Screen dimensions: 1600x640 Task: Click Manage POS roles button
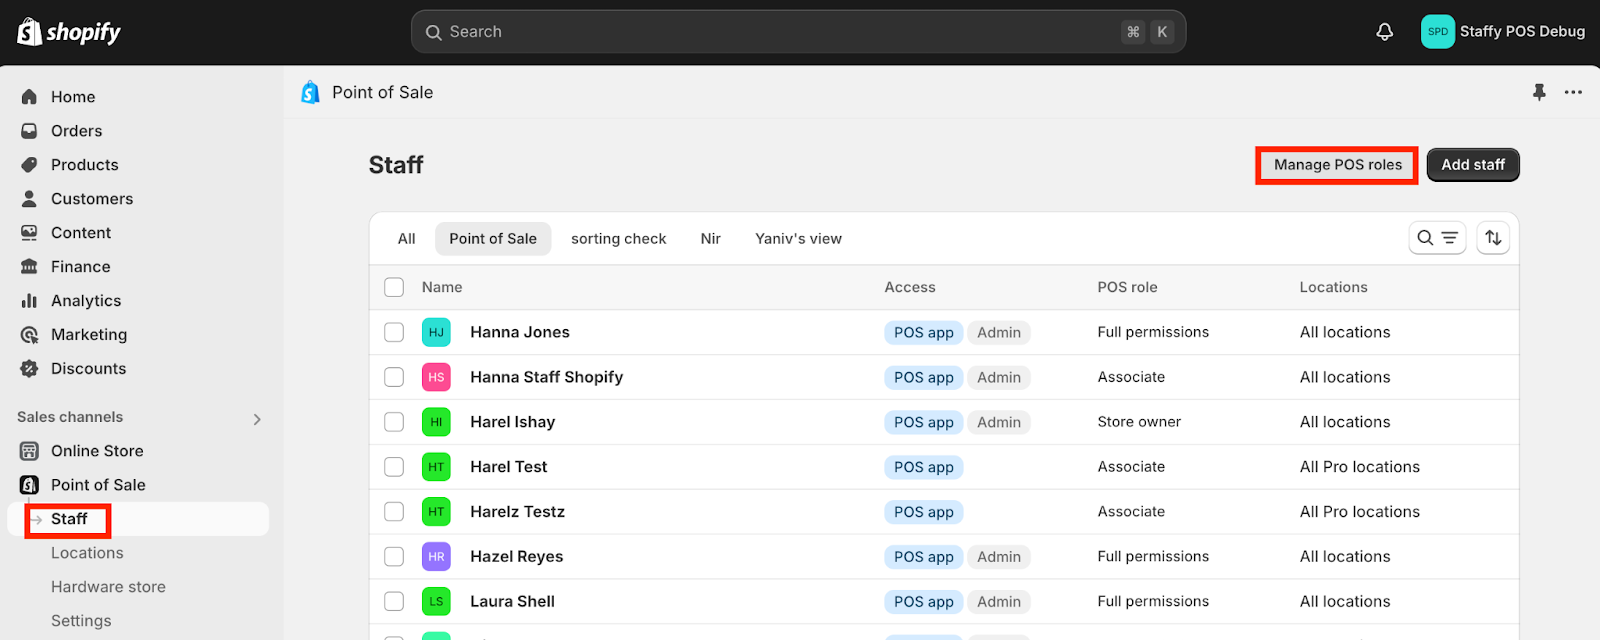1337,165
